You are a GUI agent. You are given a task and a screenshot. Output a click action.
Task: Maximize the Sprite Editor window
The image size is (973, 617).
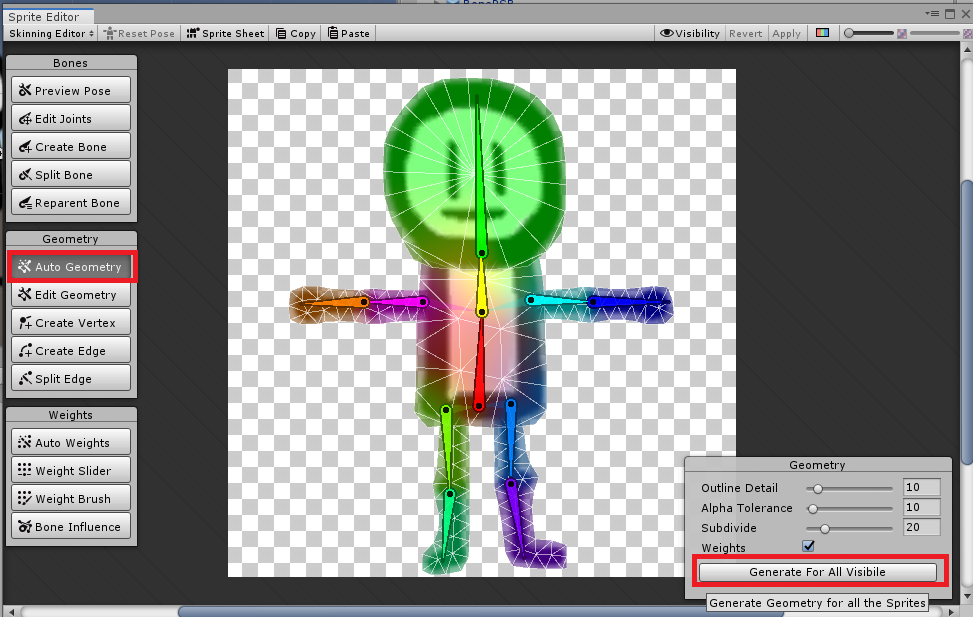pyautogui.click(x=949, y=13)
